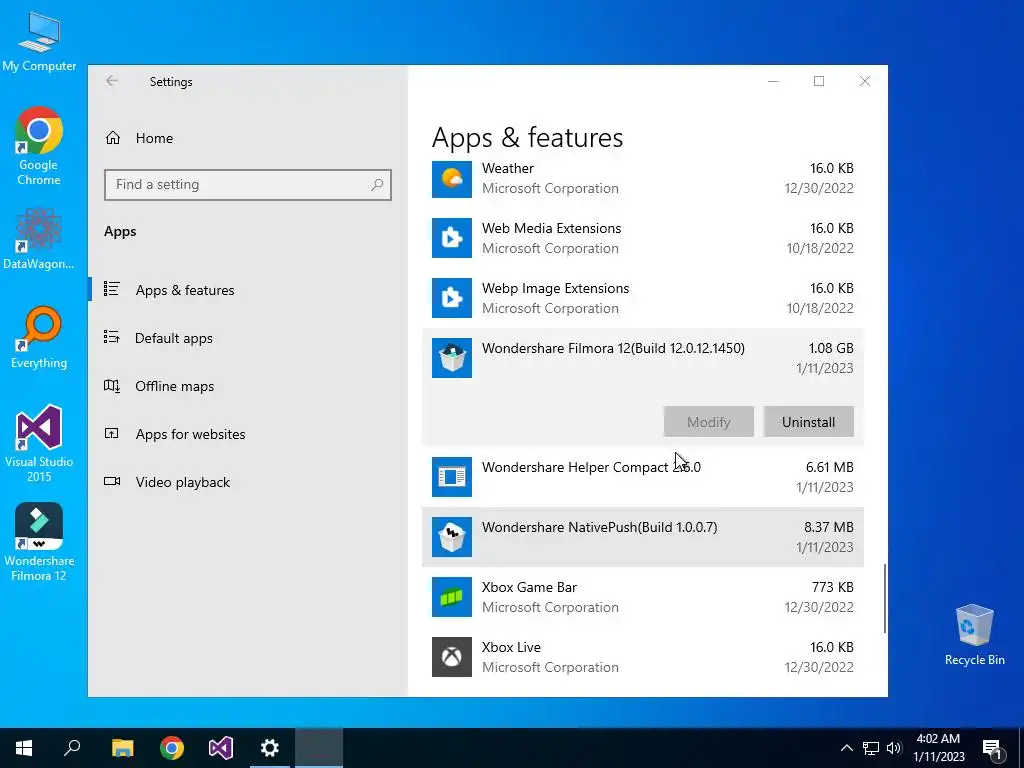1024x768 pixels.
Task: Select Web Media Extensions entry text
Action: [x=551, y=228]
